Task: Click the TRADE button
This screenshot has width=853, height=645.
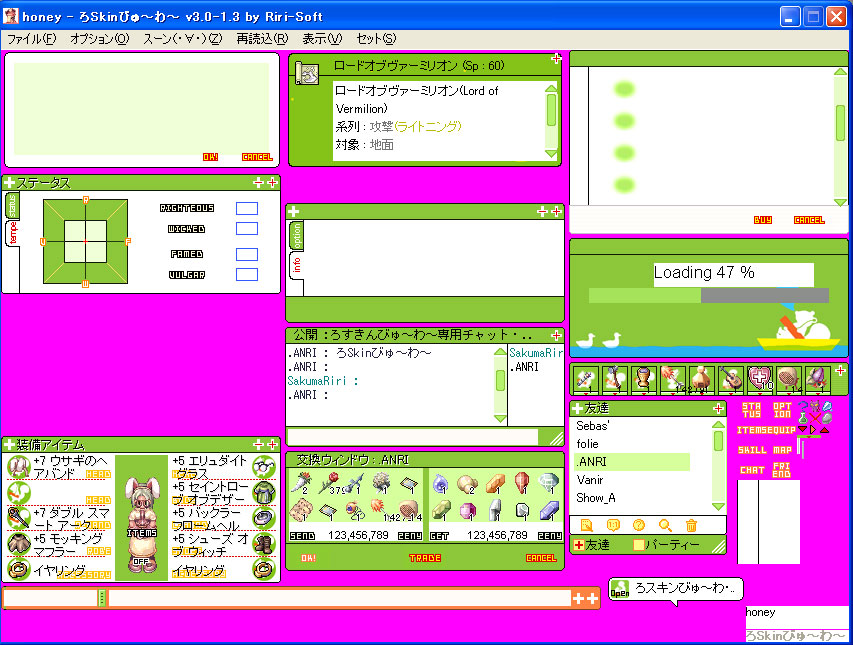Action: (x=425, y=558)
